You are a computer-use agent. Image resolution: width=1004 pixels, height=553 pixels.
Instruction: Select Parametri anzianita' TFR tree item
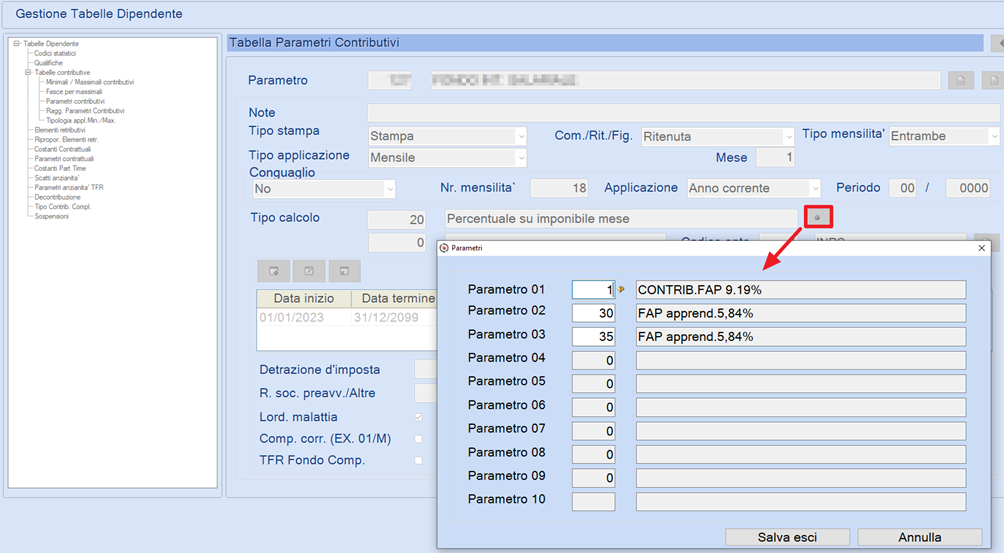click(x=69, y=188)
